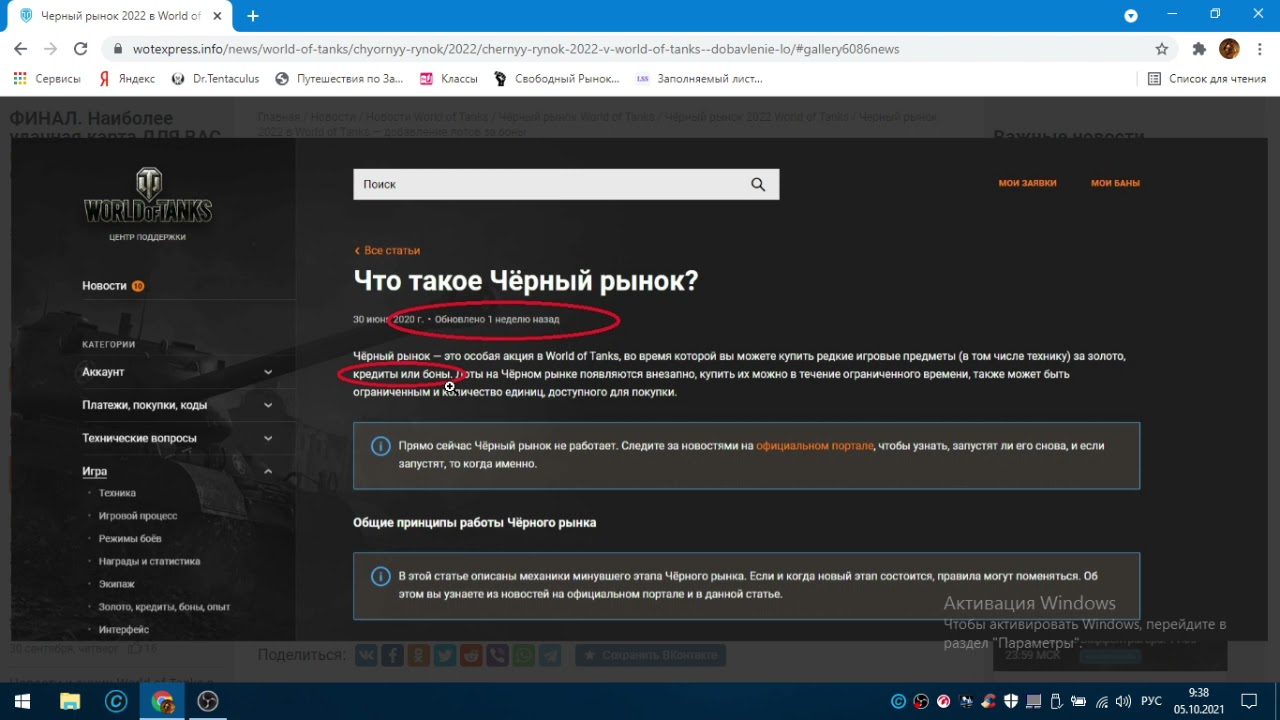Click the browser address bar URL
1280x720 pixels.
pyautogui.click(x=516, y=49)
